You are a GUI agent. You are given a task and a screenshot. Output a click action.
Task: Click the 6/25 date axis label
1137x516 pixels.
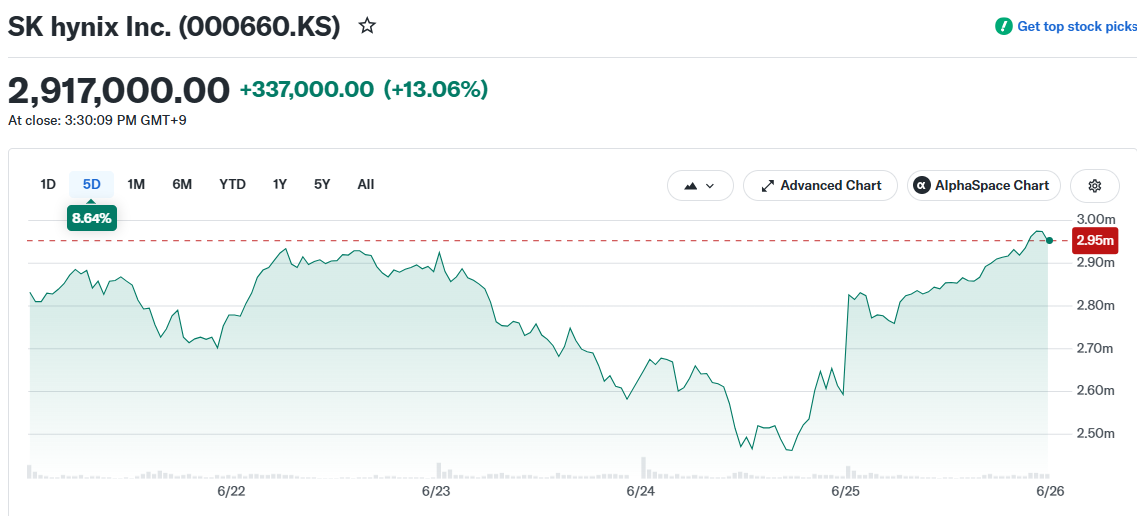point(845,491)
